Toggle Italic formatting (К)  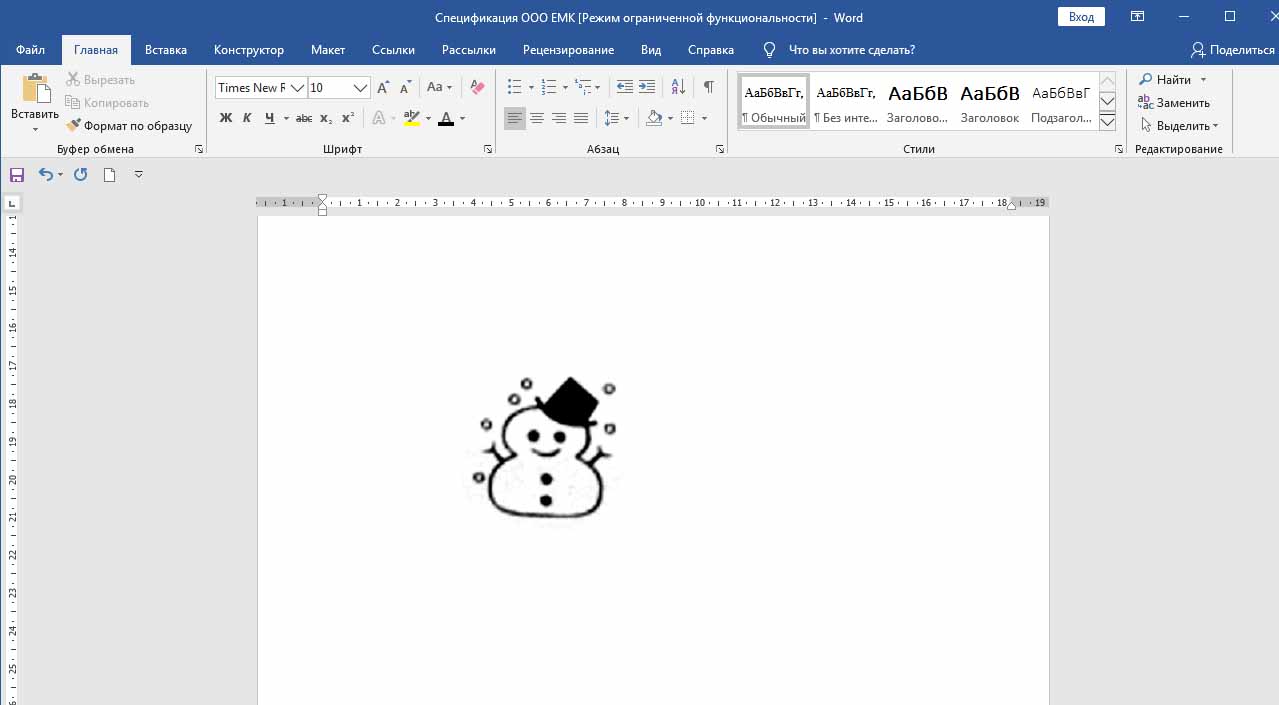pyautogui.click(x=247, y=118)
